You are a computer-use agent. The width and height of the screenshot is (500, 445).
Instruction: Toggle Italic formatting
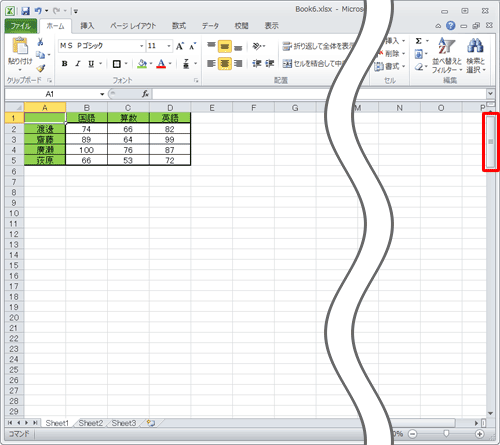click(78, 64)
